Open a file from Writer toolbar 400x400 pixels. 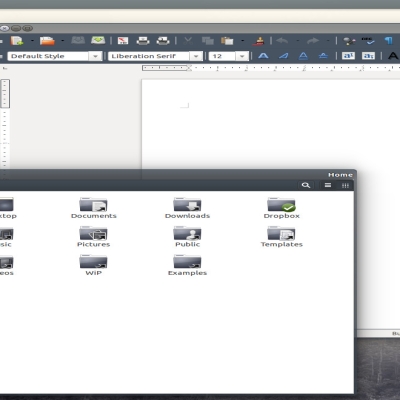[47, 41]
